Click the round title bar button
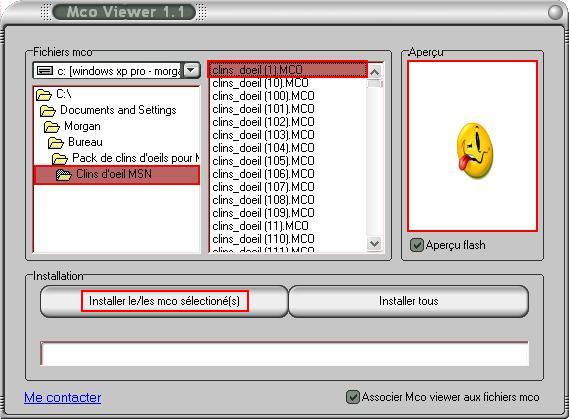This screenshot has height=419, width=569. tap(555, 12)
